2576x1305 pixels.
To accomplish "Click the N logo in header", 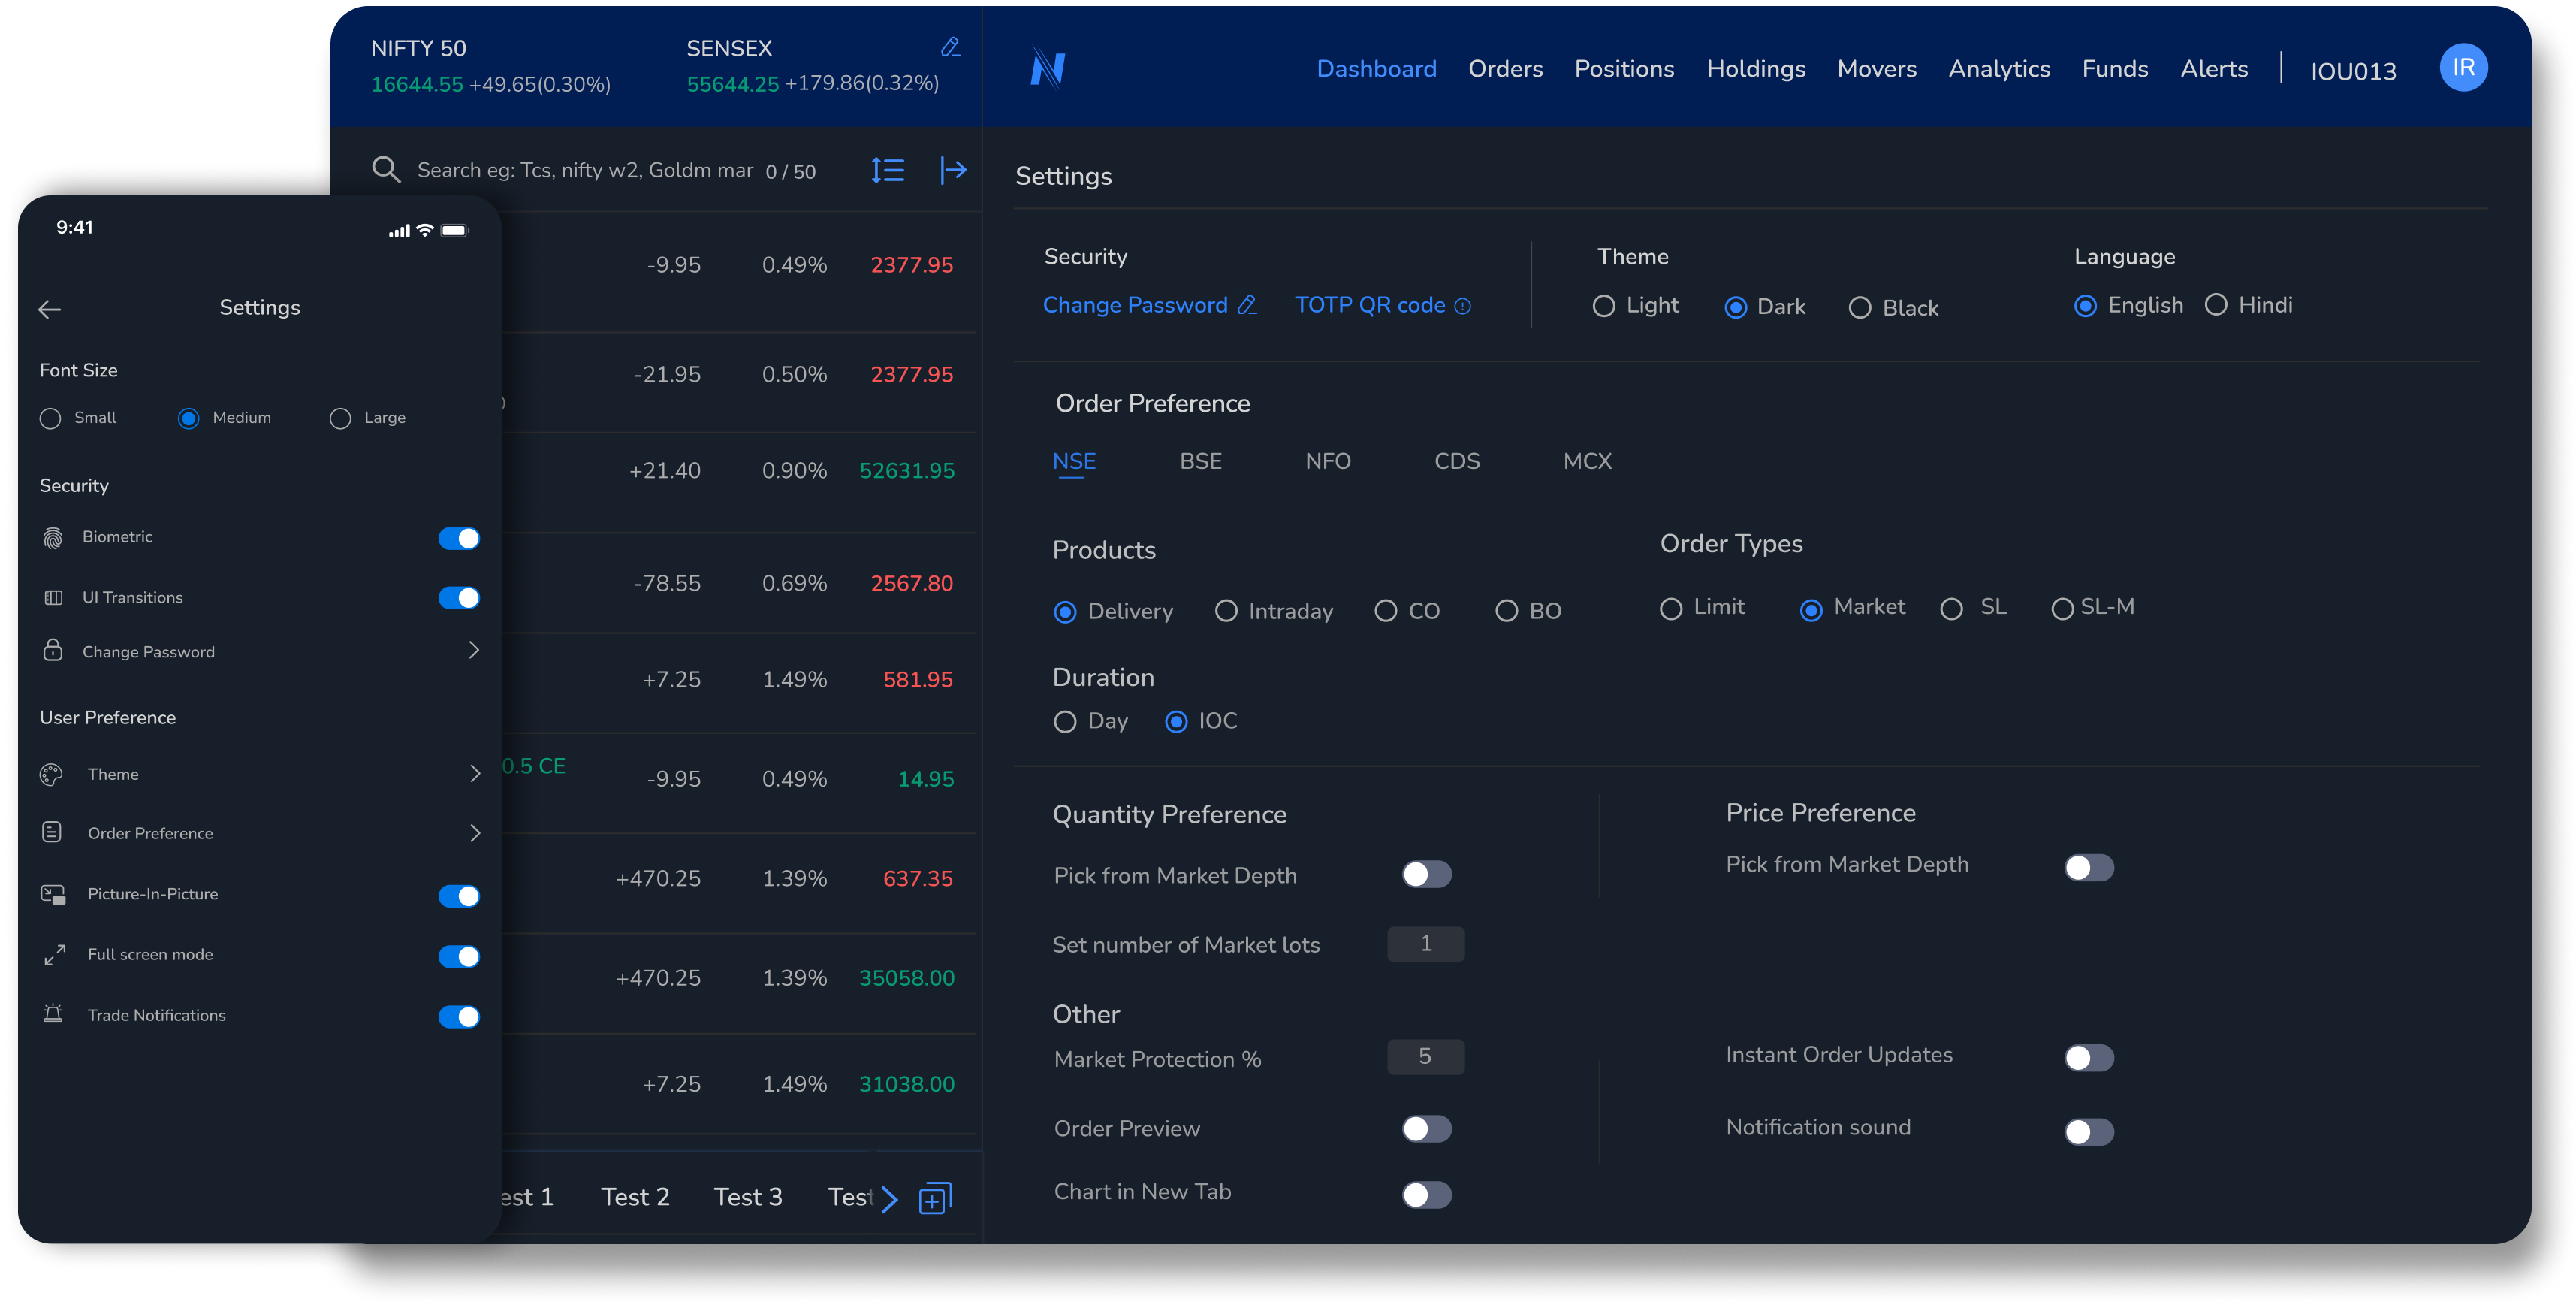I will (1048, 68).
